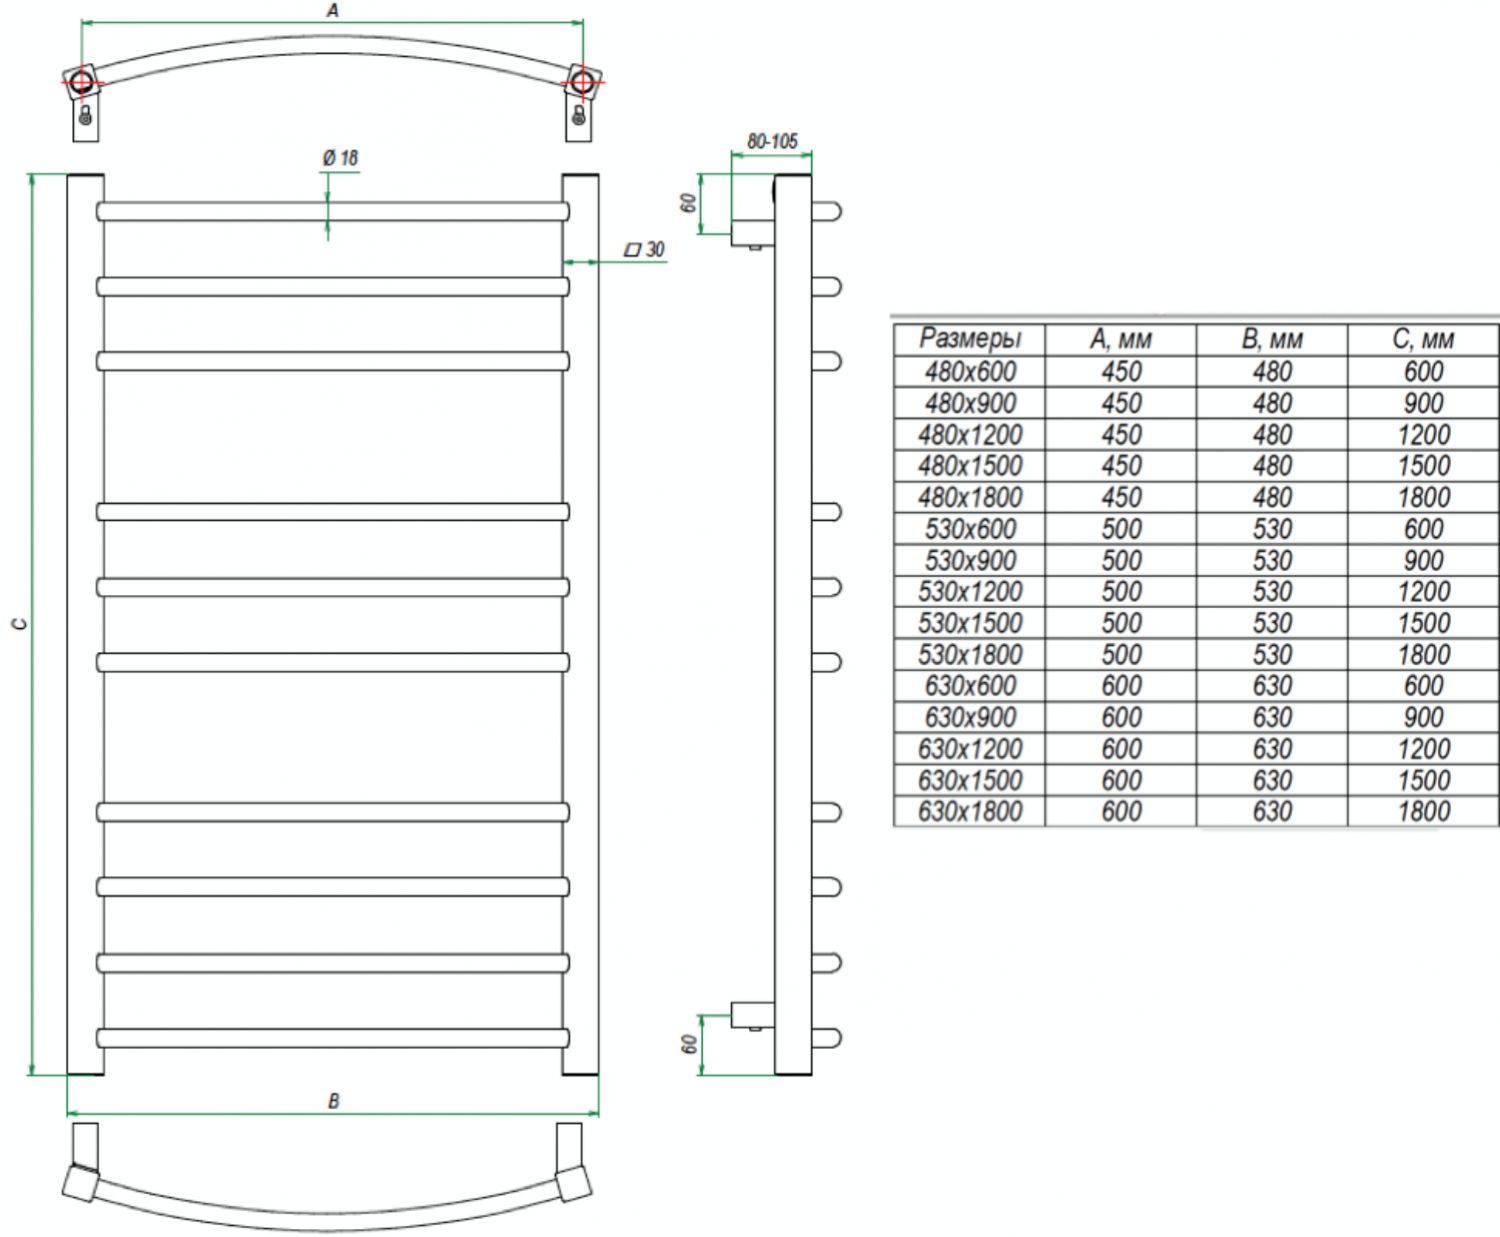Click the Размеры column header
Screen dimensions: 1500x1237
tap(969, 339)
